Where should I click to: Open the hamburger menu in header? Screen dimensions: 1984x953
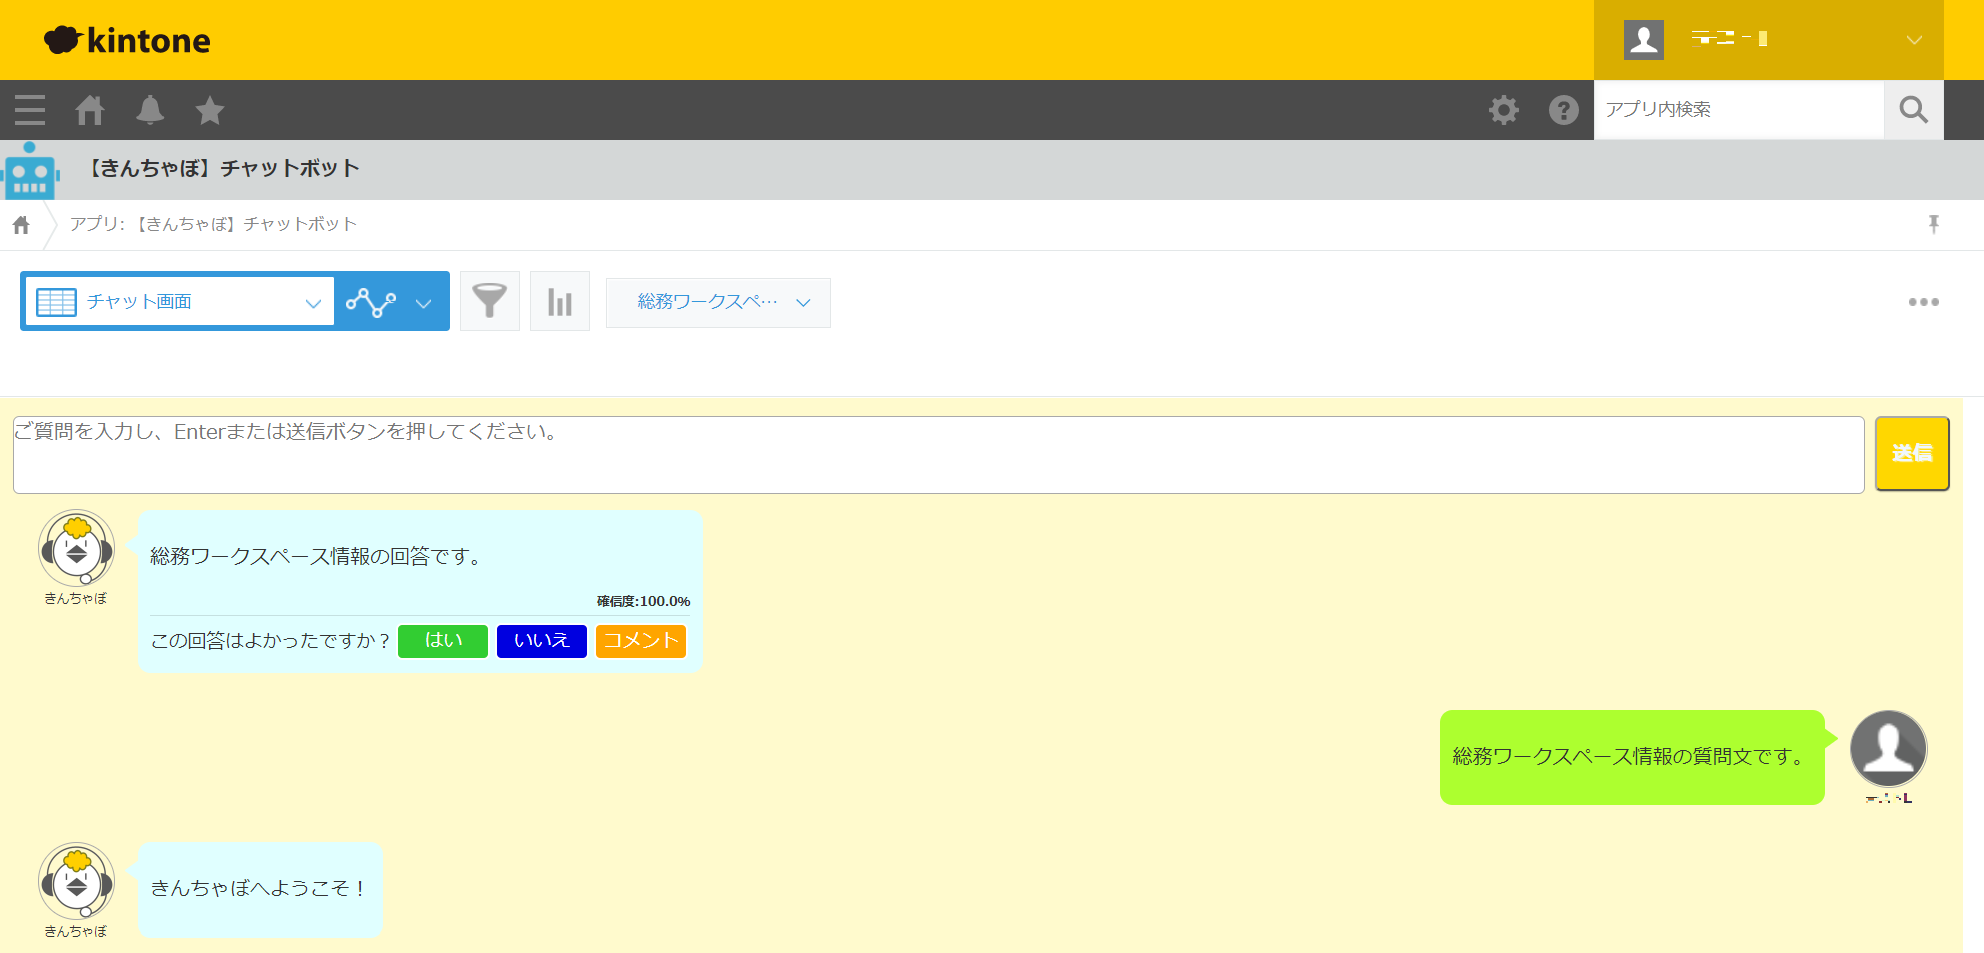(x=30, y=110)
